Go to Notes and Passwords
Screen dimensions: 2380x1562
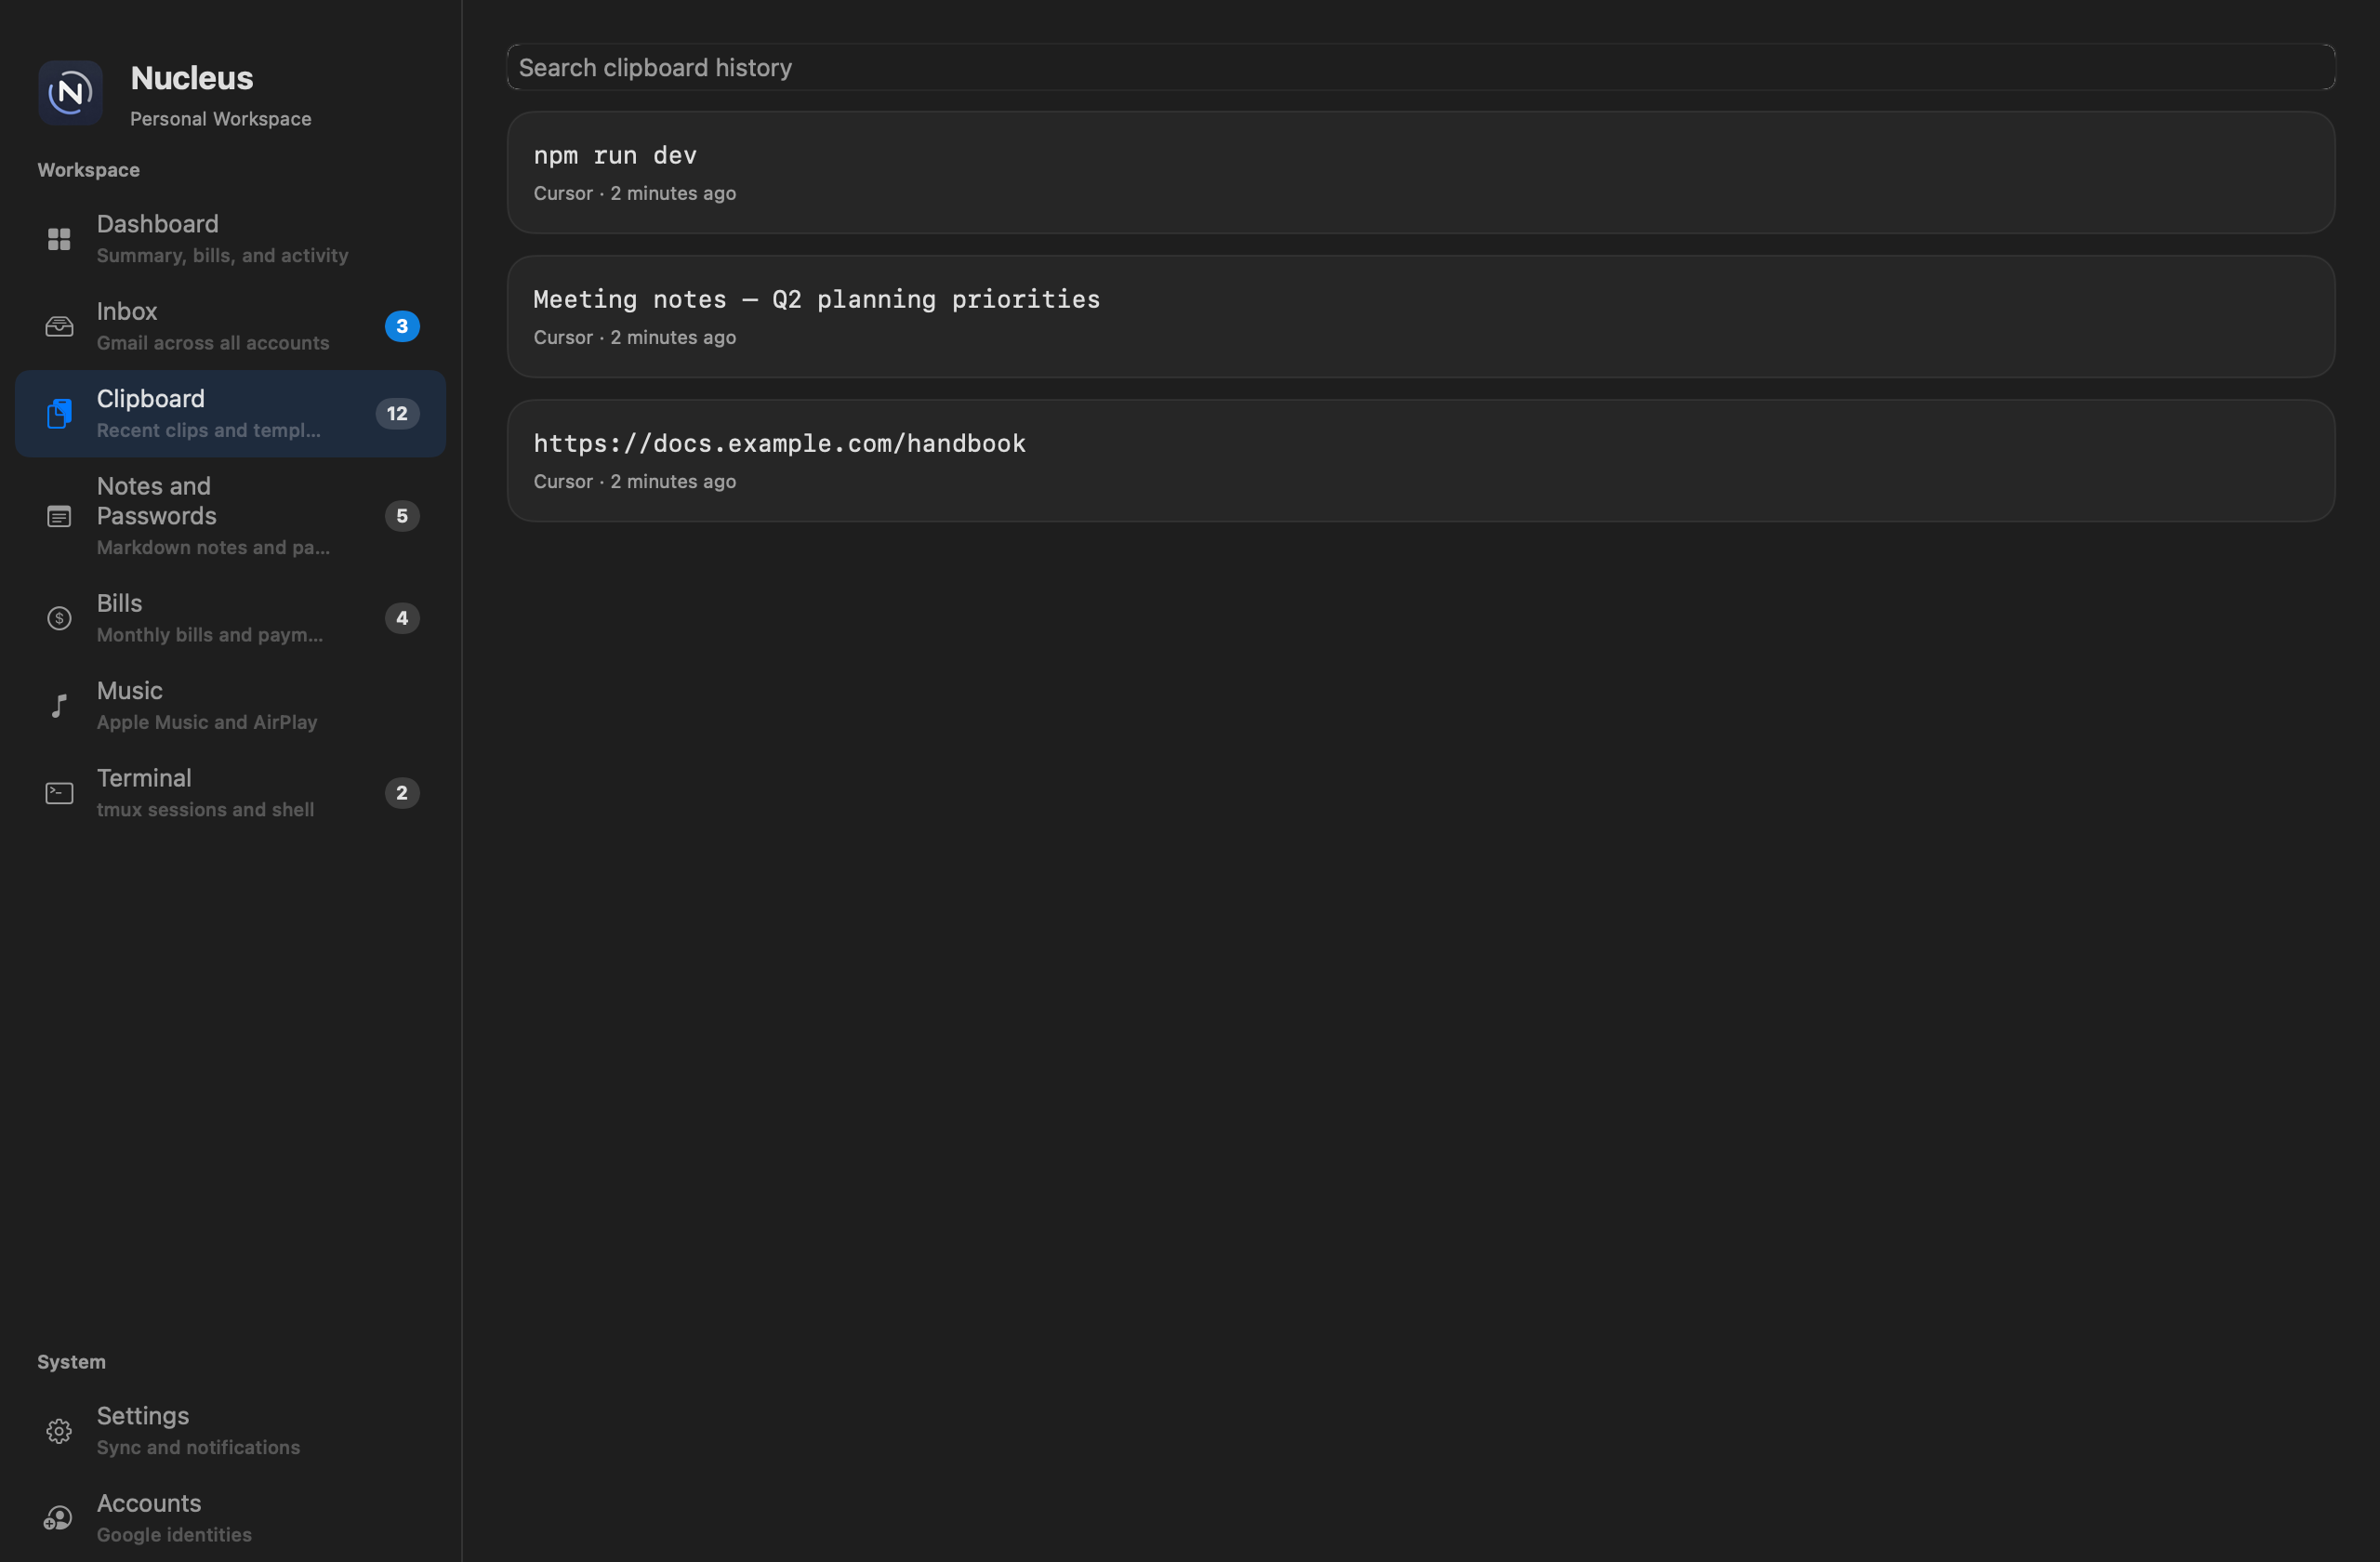[230, 516]
